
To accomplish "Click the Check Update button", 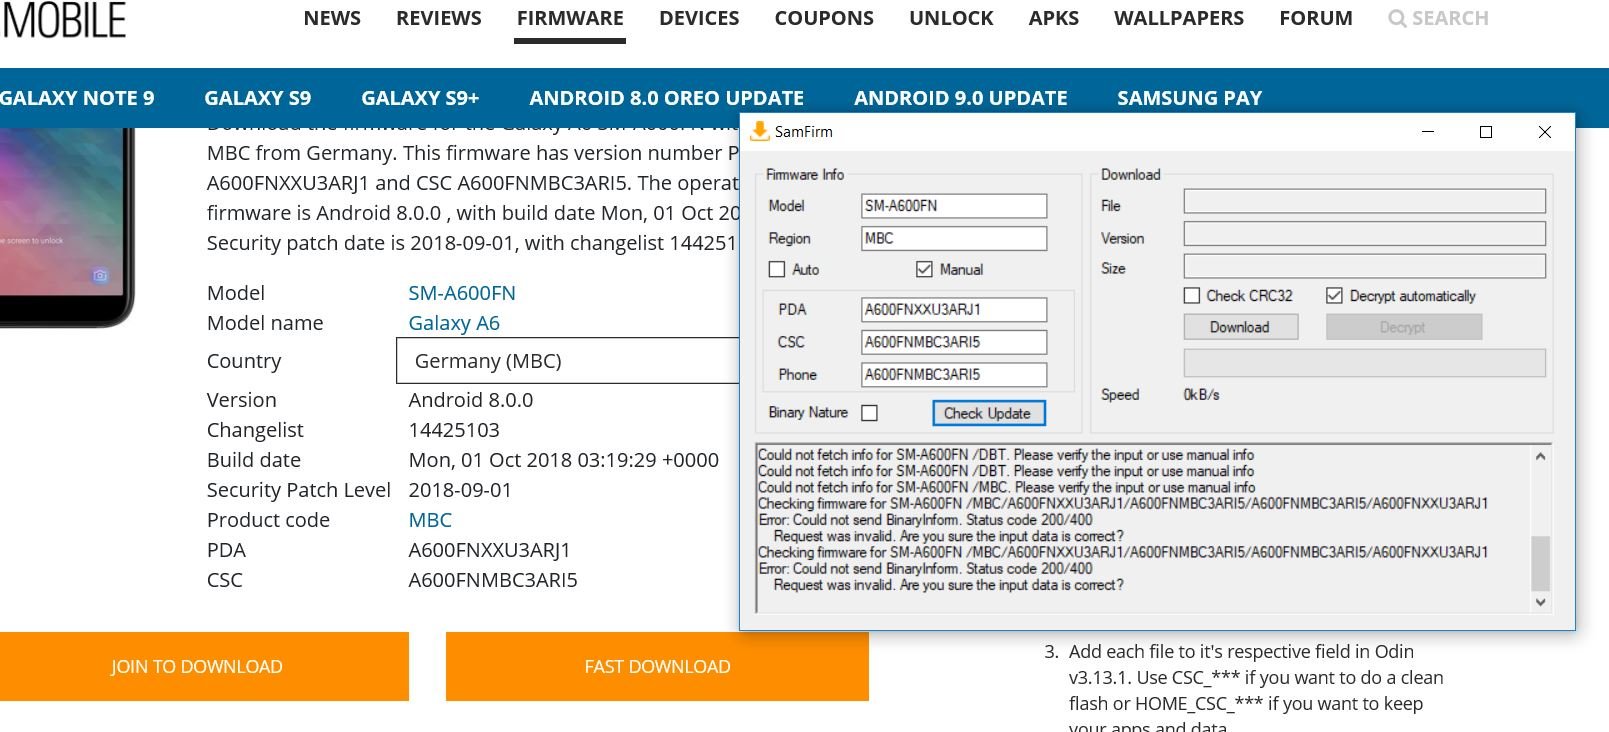I will click(988, 413).
